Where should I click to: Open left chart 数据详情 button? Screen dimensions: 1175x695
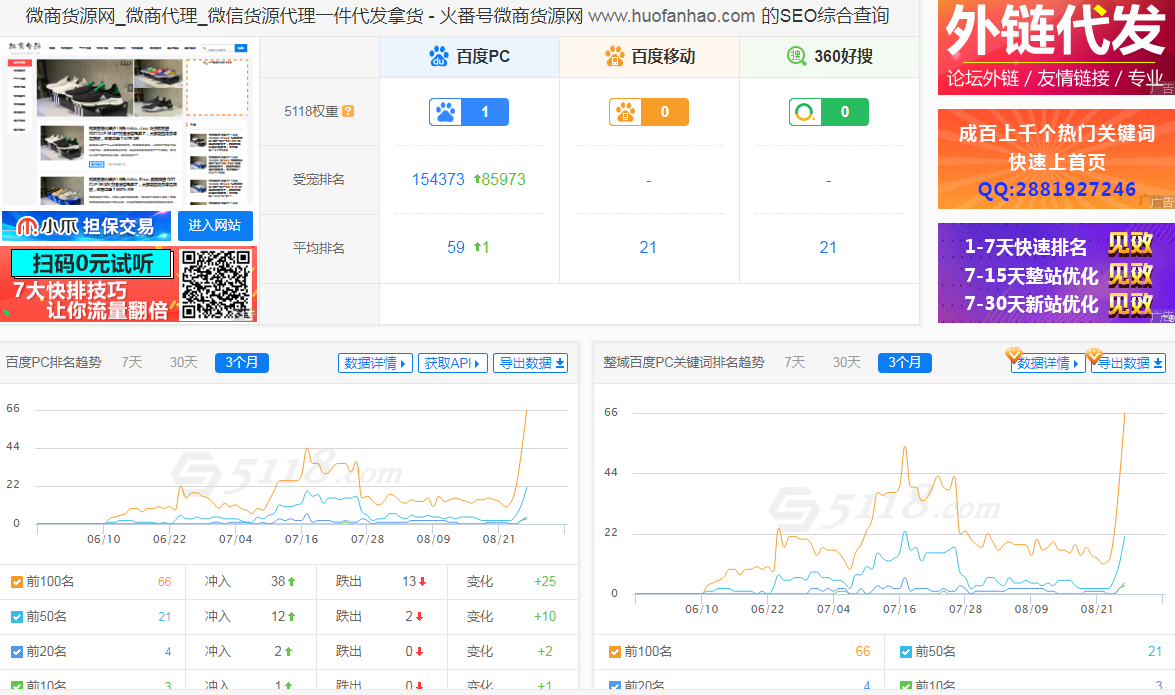(x=375, y=363)
